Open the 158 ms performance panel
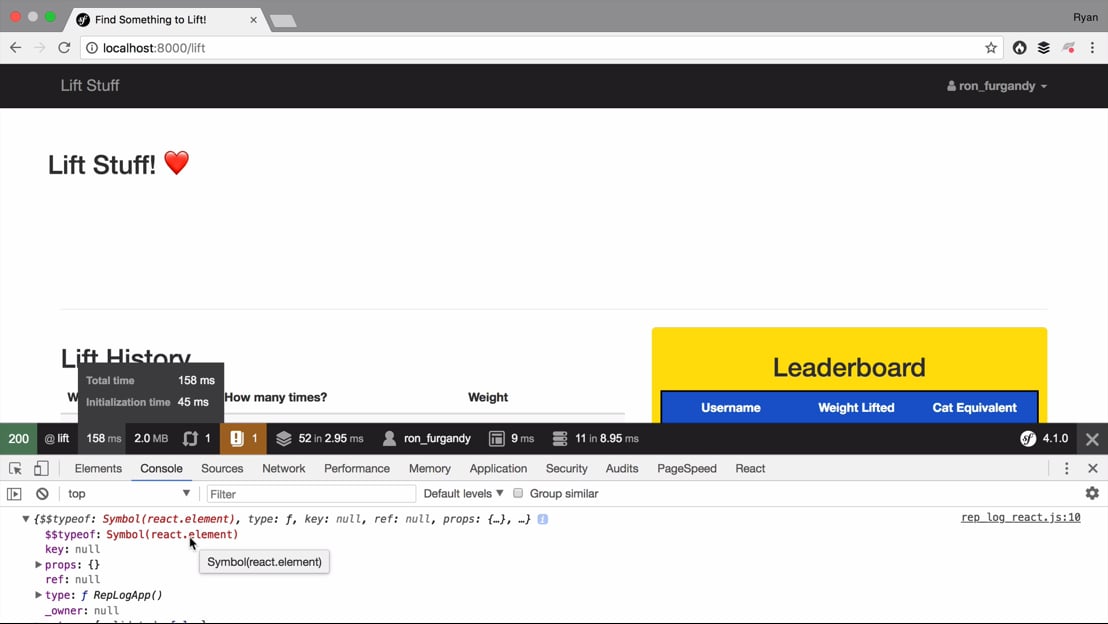Screen dimensions: 1108x624 [x=103, y=438]
